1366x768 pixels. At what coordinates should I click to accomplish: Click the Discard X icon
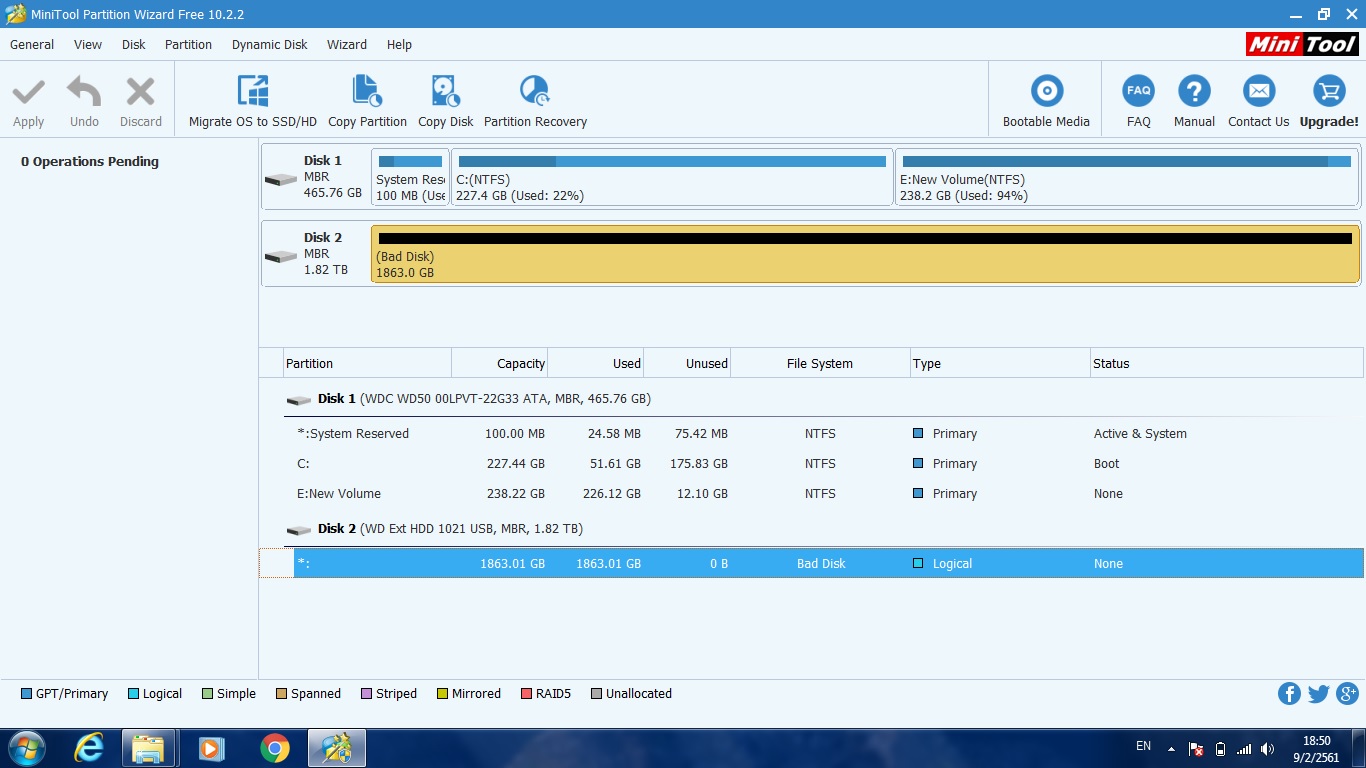[x=140, y=93]
